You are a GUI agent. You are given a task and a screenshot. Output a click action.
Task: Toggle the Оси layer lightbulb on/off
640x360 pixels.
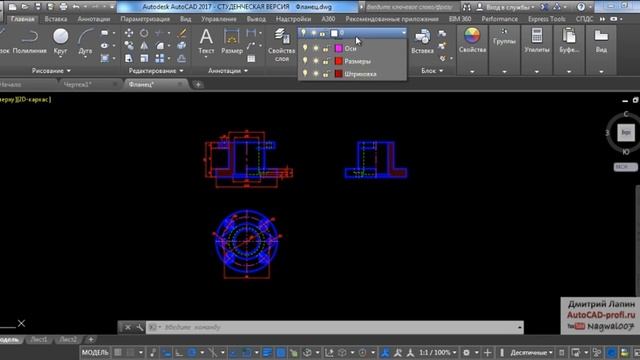point(305,48)
